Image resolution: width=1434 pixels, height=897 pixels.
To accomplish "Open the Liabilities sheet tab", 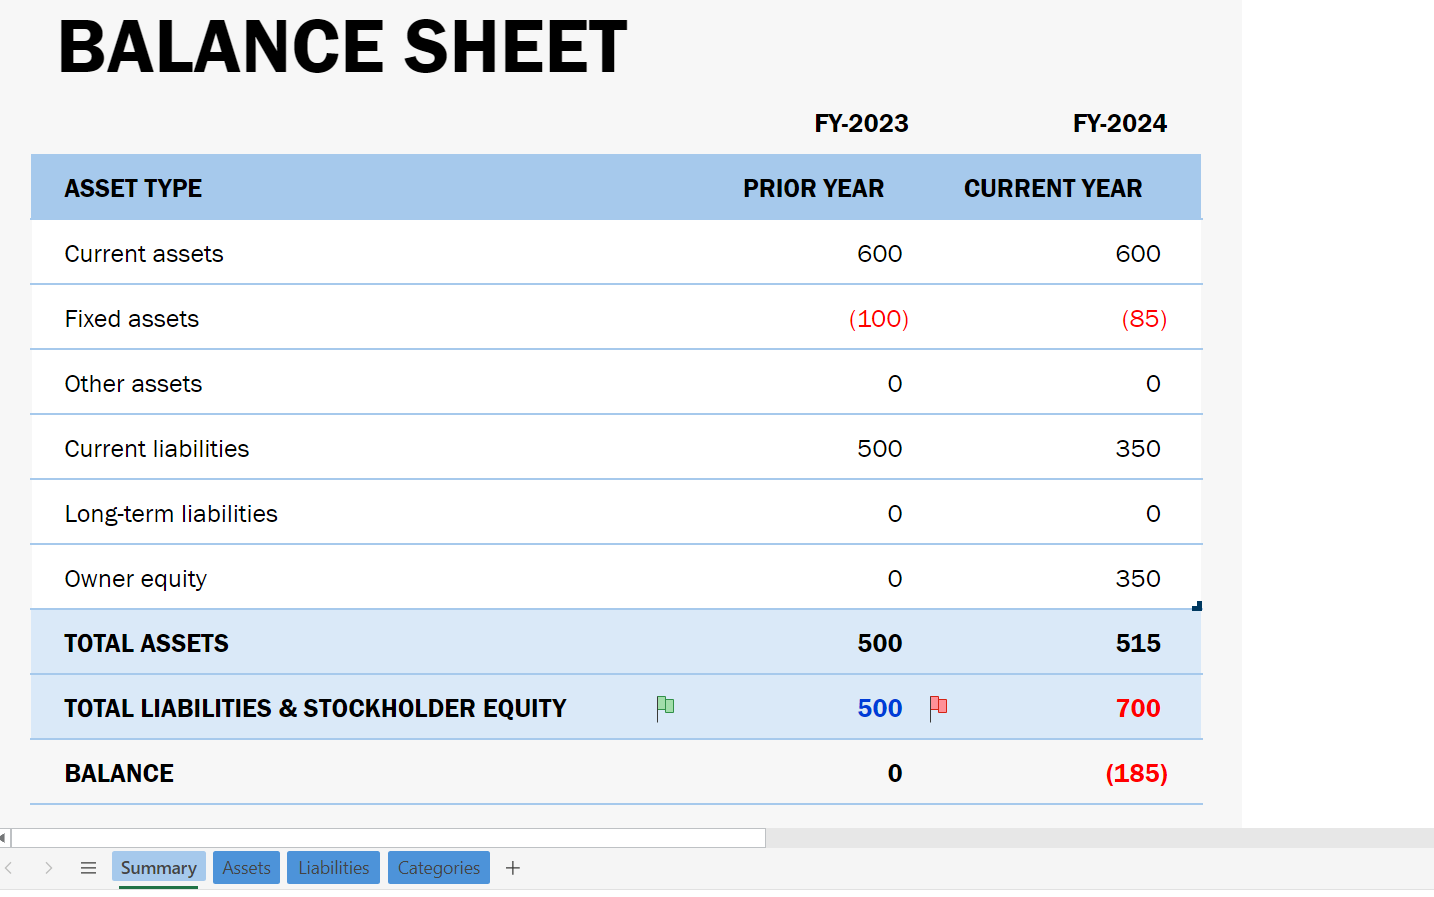I will 333,868.
